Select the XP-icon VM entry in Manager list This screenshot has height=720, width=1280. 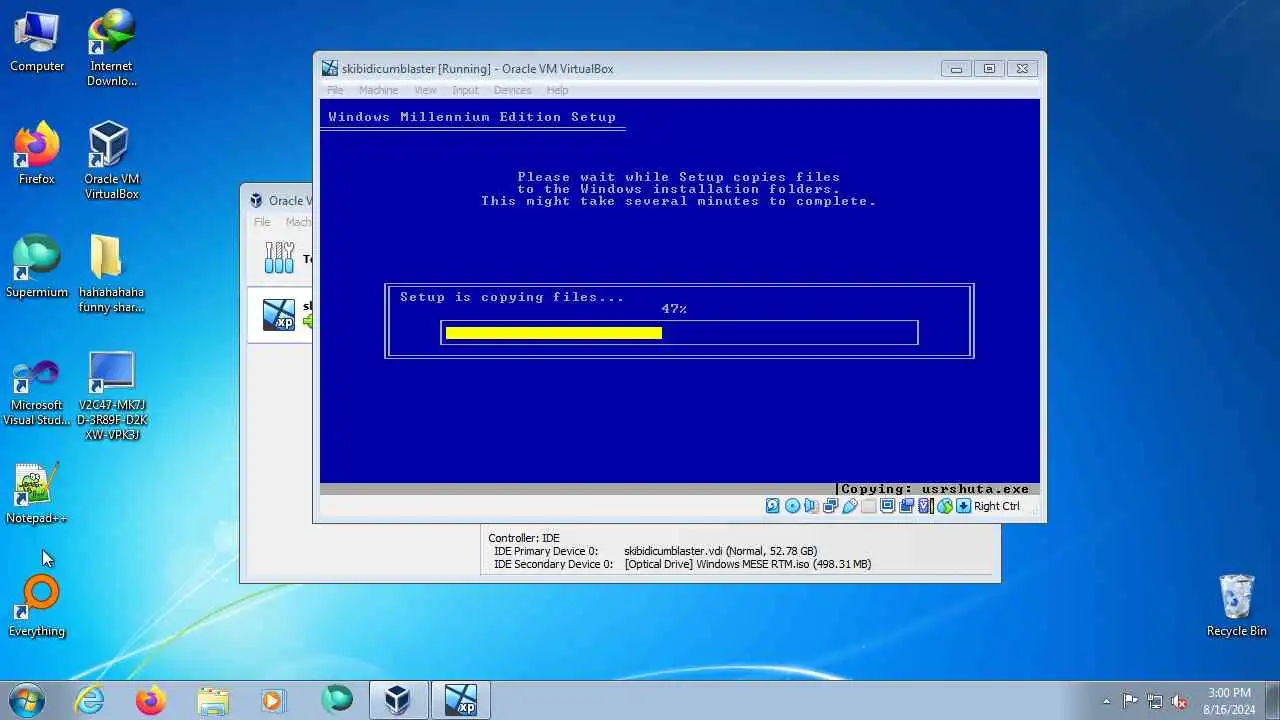pos(279,314)
